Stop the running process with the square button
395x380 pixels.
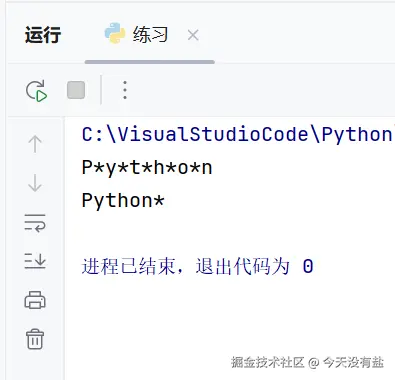pos(76,90)
